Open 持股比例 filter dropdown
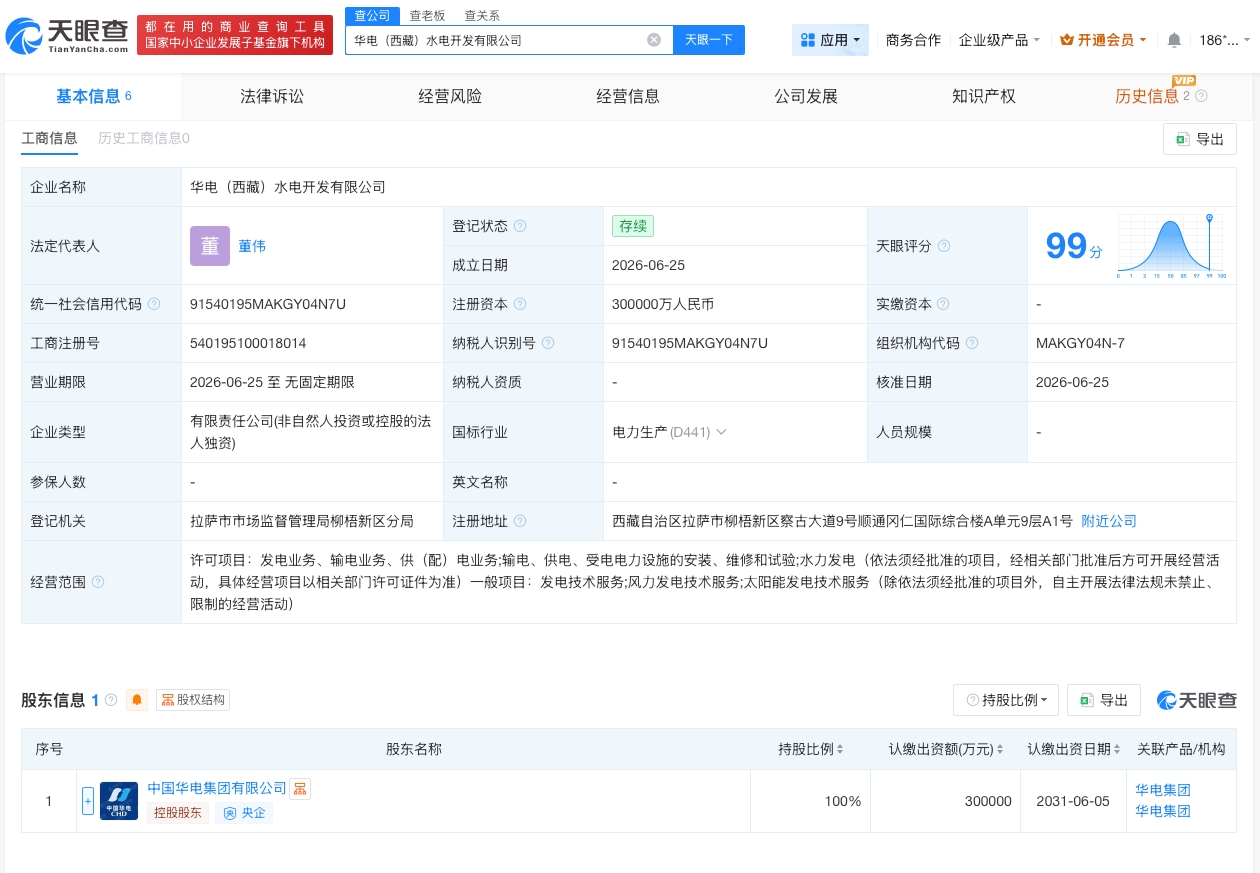The height and width of the screenshot is (873, 1260). pos(1006,700)
